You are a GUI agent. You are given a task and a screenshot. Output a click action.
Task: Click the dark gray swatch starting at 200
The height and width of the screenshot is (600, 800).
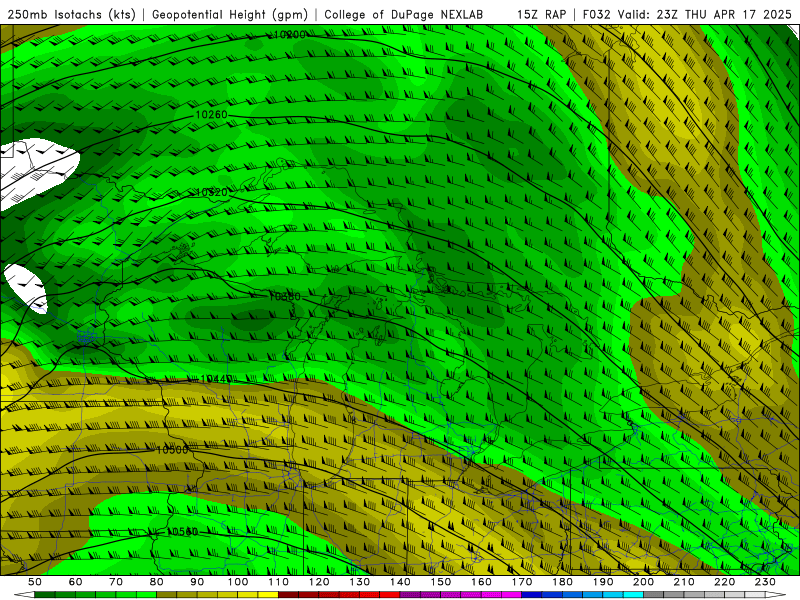coord(654,595)
